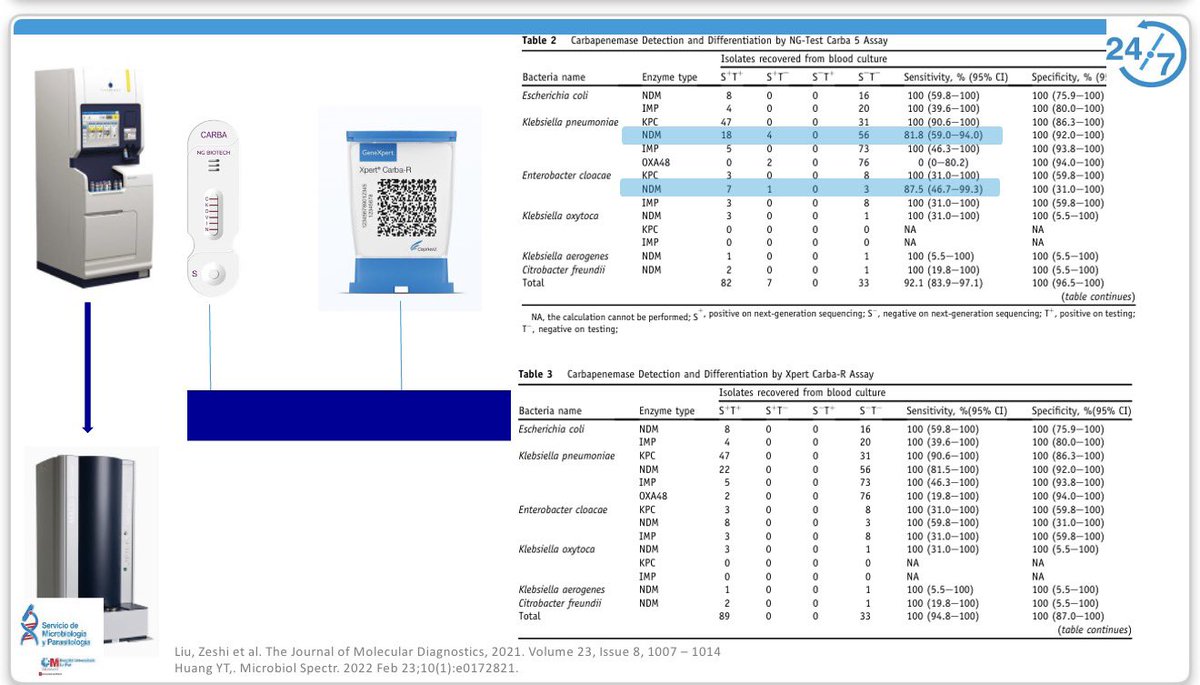Click Klebsiella pneumoniae in Table 3
The width and height of the screenshot is (1200, 685).
(x=567, y=456)
